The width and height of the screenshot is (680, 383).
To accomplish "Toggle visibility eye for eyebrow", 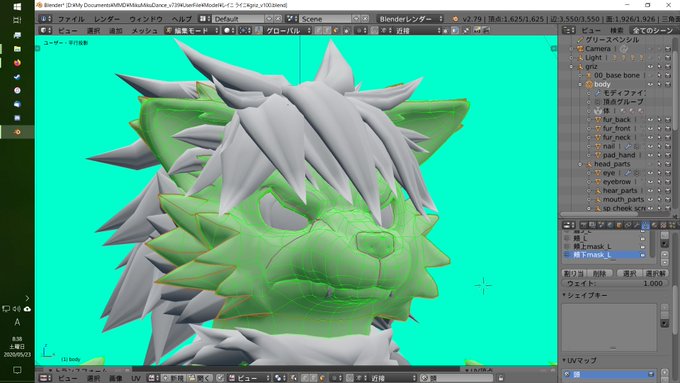I will [650, 182].
